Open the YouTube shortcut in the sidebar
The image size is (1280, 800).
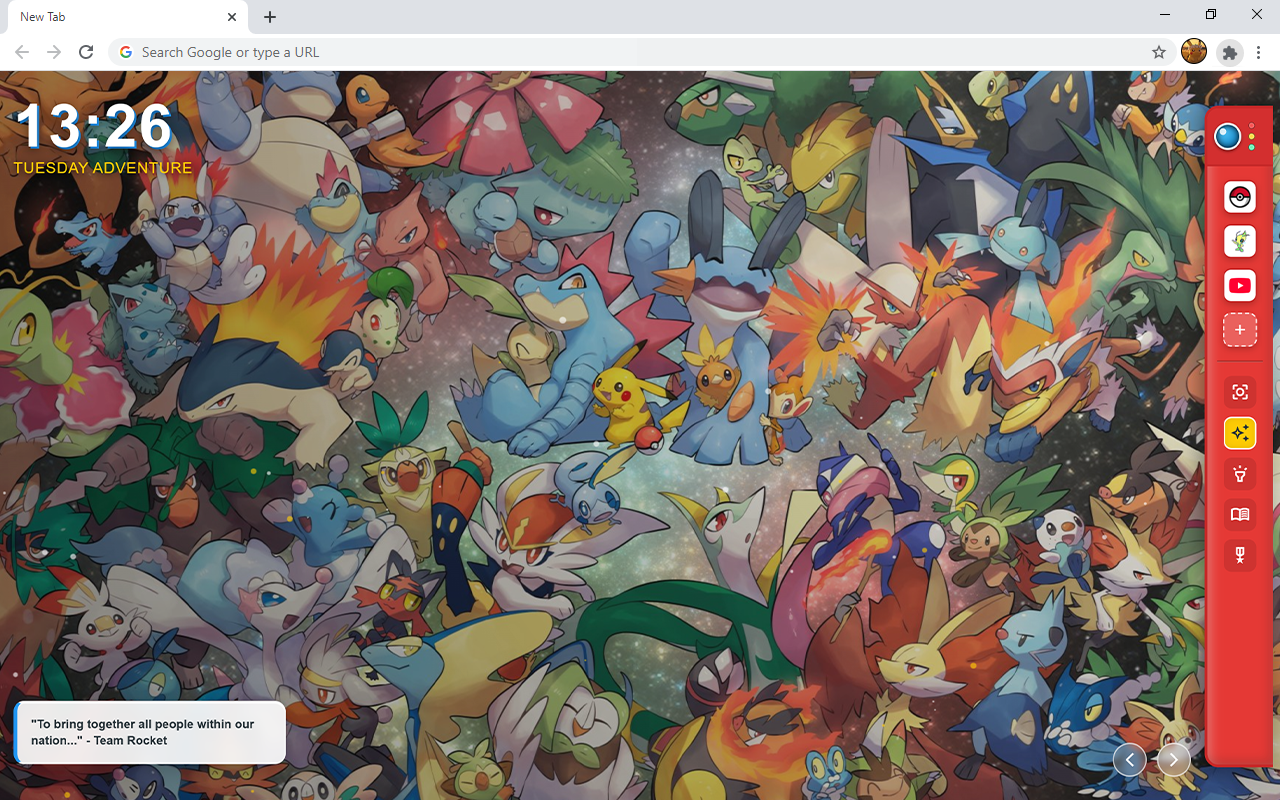[x=1239, y=286]
